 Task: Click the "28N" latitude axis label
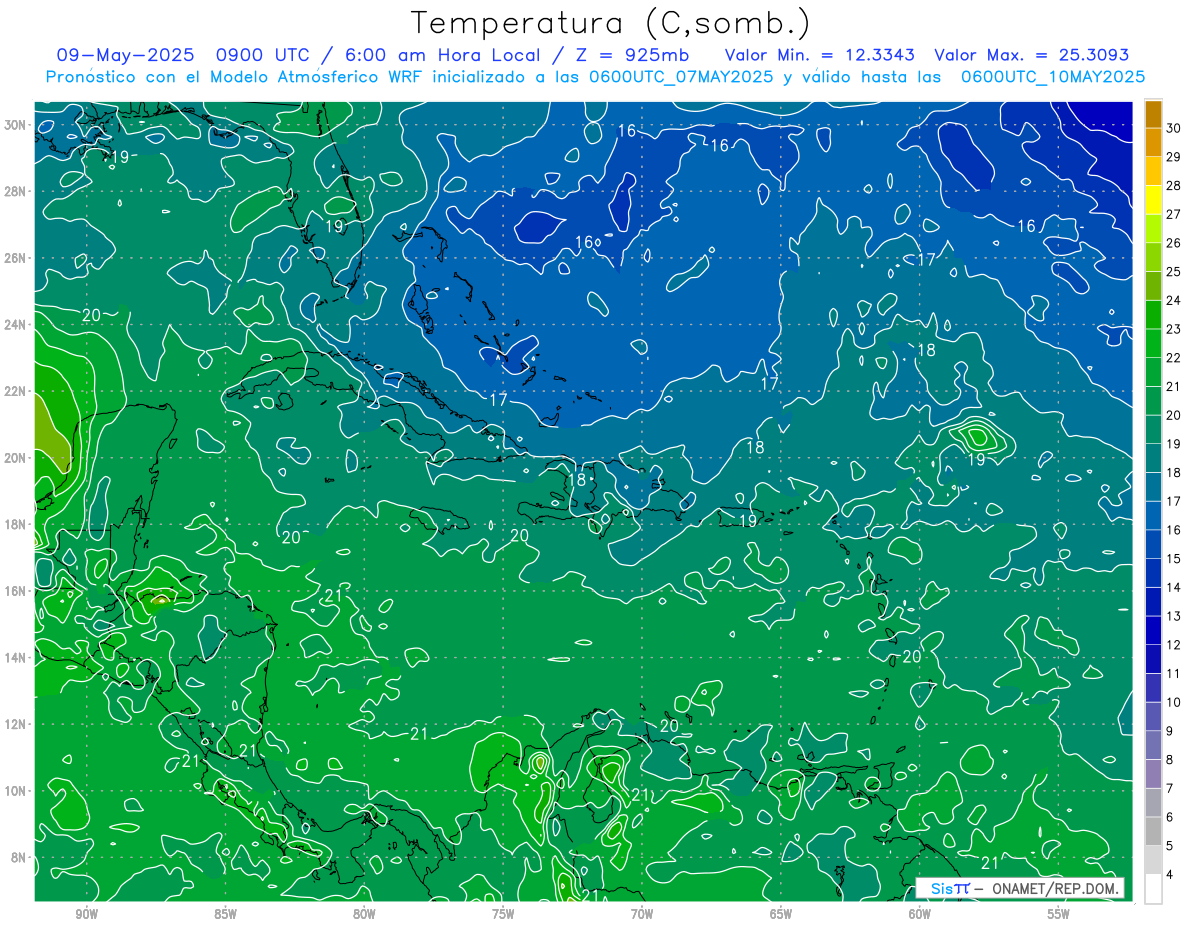click(x=17, y=191)
